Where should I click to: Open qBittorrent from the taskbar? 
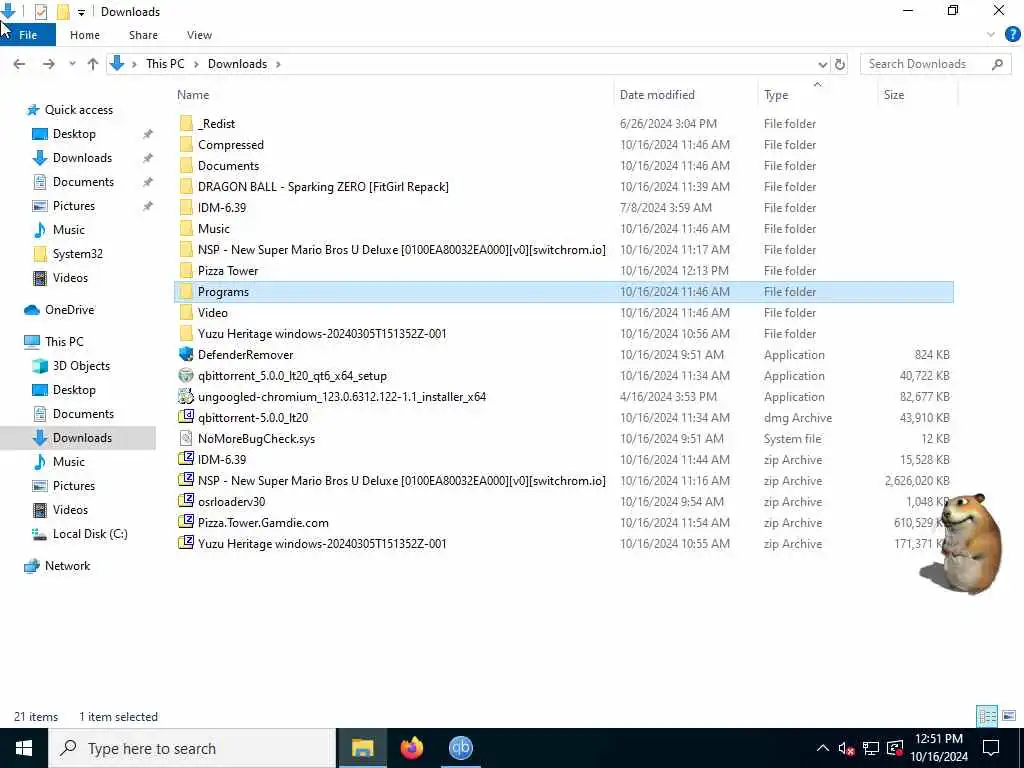point(460,748)
